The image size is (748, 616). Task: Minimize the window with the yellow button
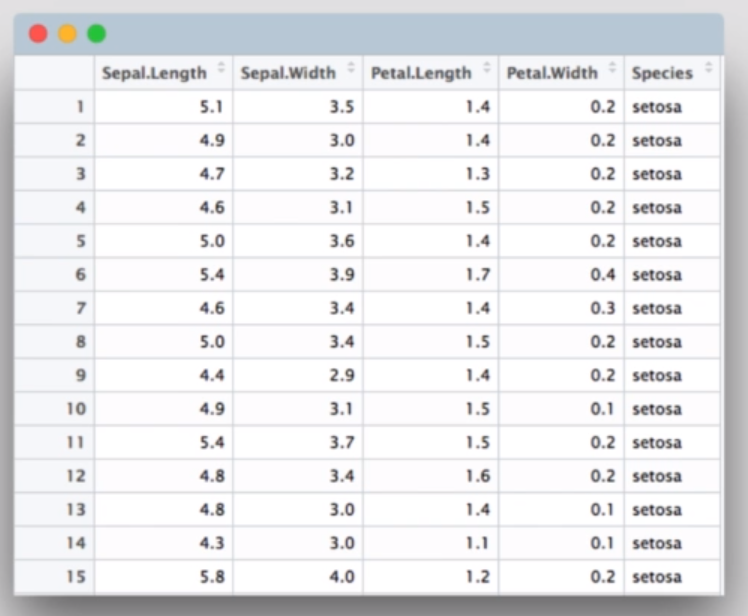67,34
